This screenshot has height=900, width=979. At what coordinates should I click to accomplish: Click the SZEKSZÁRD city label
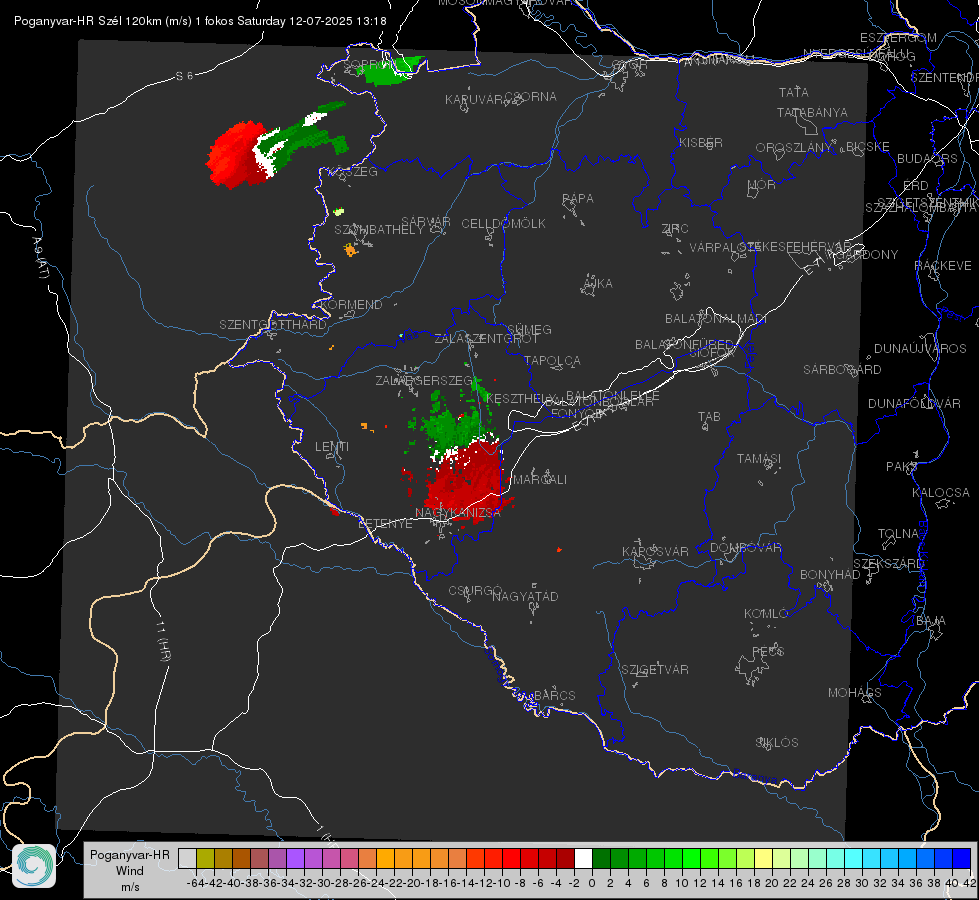coord(888,564)
